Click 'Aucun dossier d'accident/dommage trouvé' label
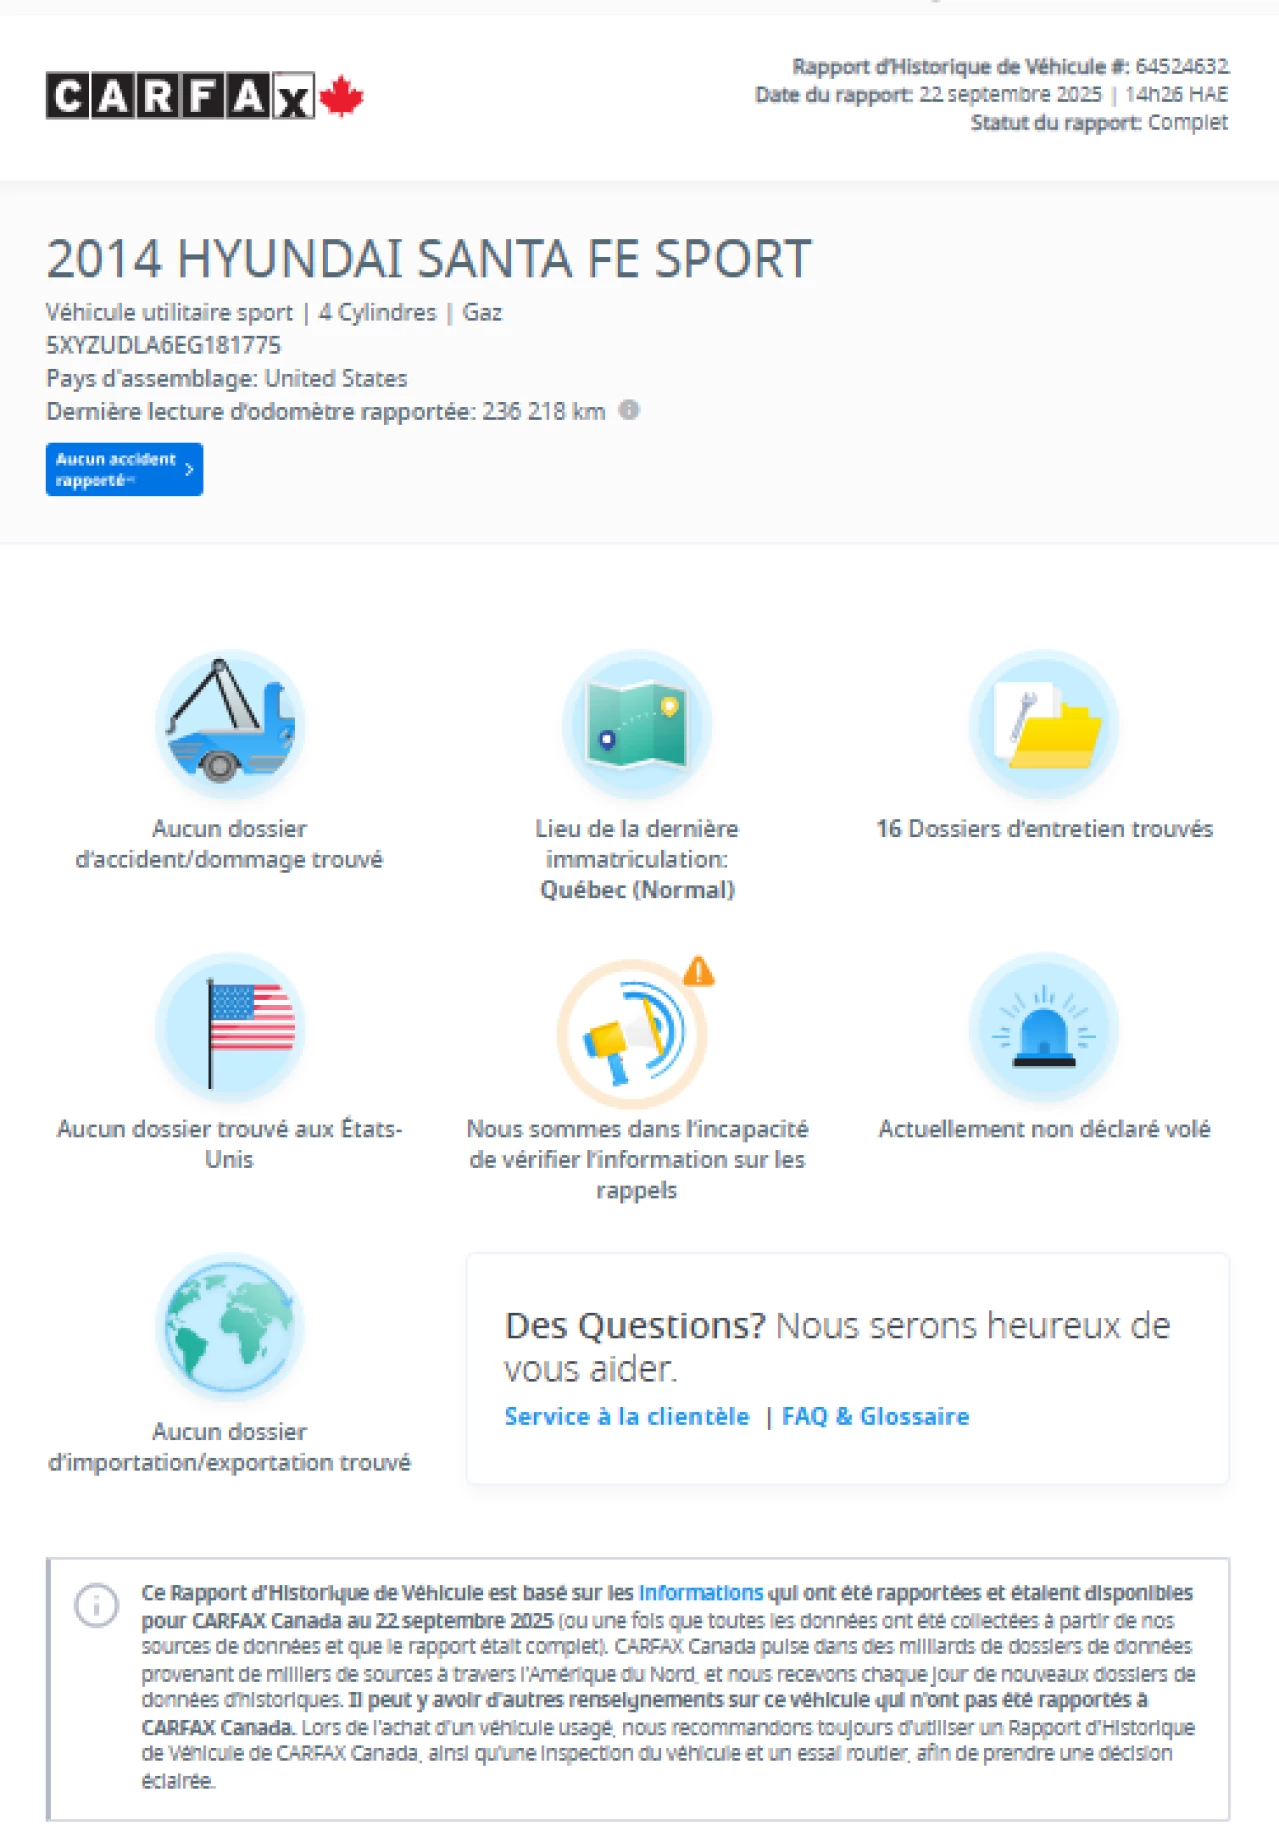1279x1837 pixels. [x=230, y=844]
